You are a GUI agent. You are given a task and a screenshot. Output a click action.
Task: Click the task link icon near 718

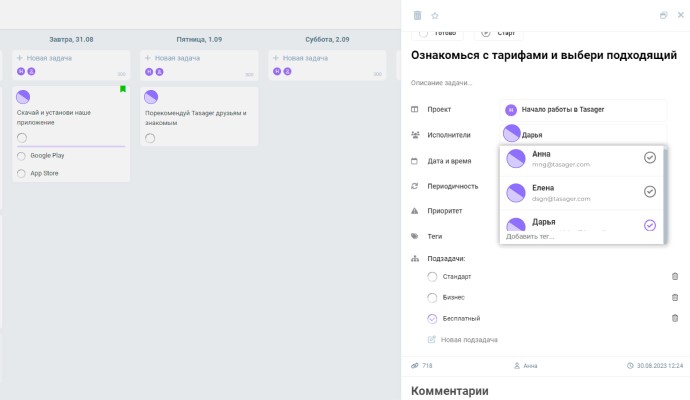415,366
